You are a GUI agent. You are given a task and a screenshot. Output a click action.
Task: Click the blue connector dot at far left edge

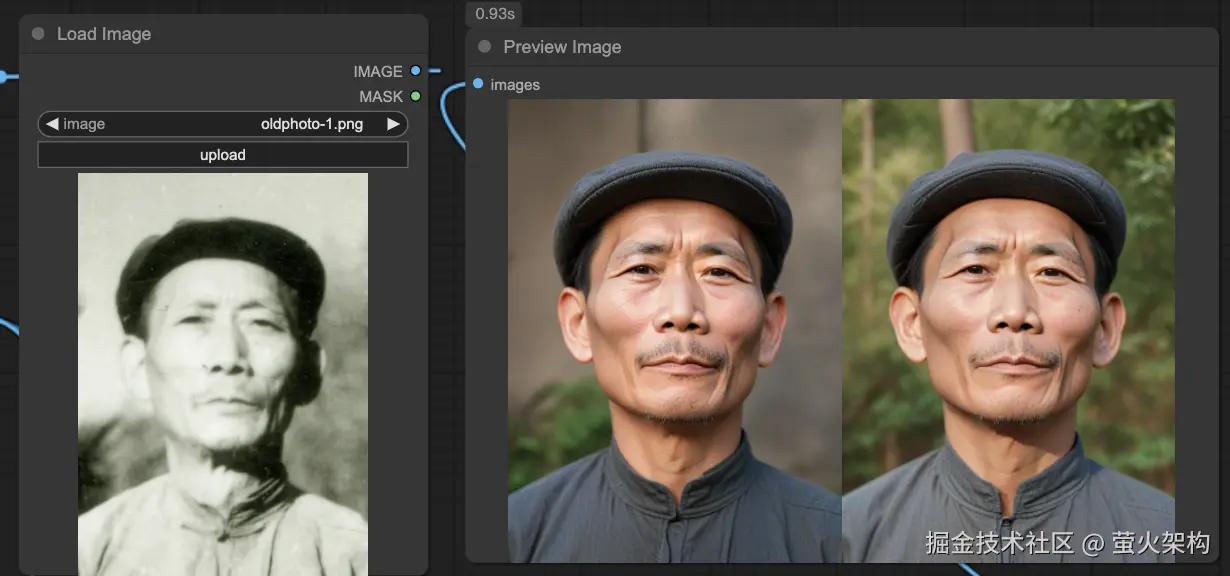3,76
